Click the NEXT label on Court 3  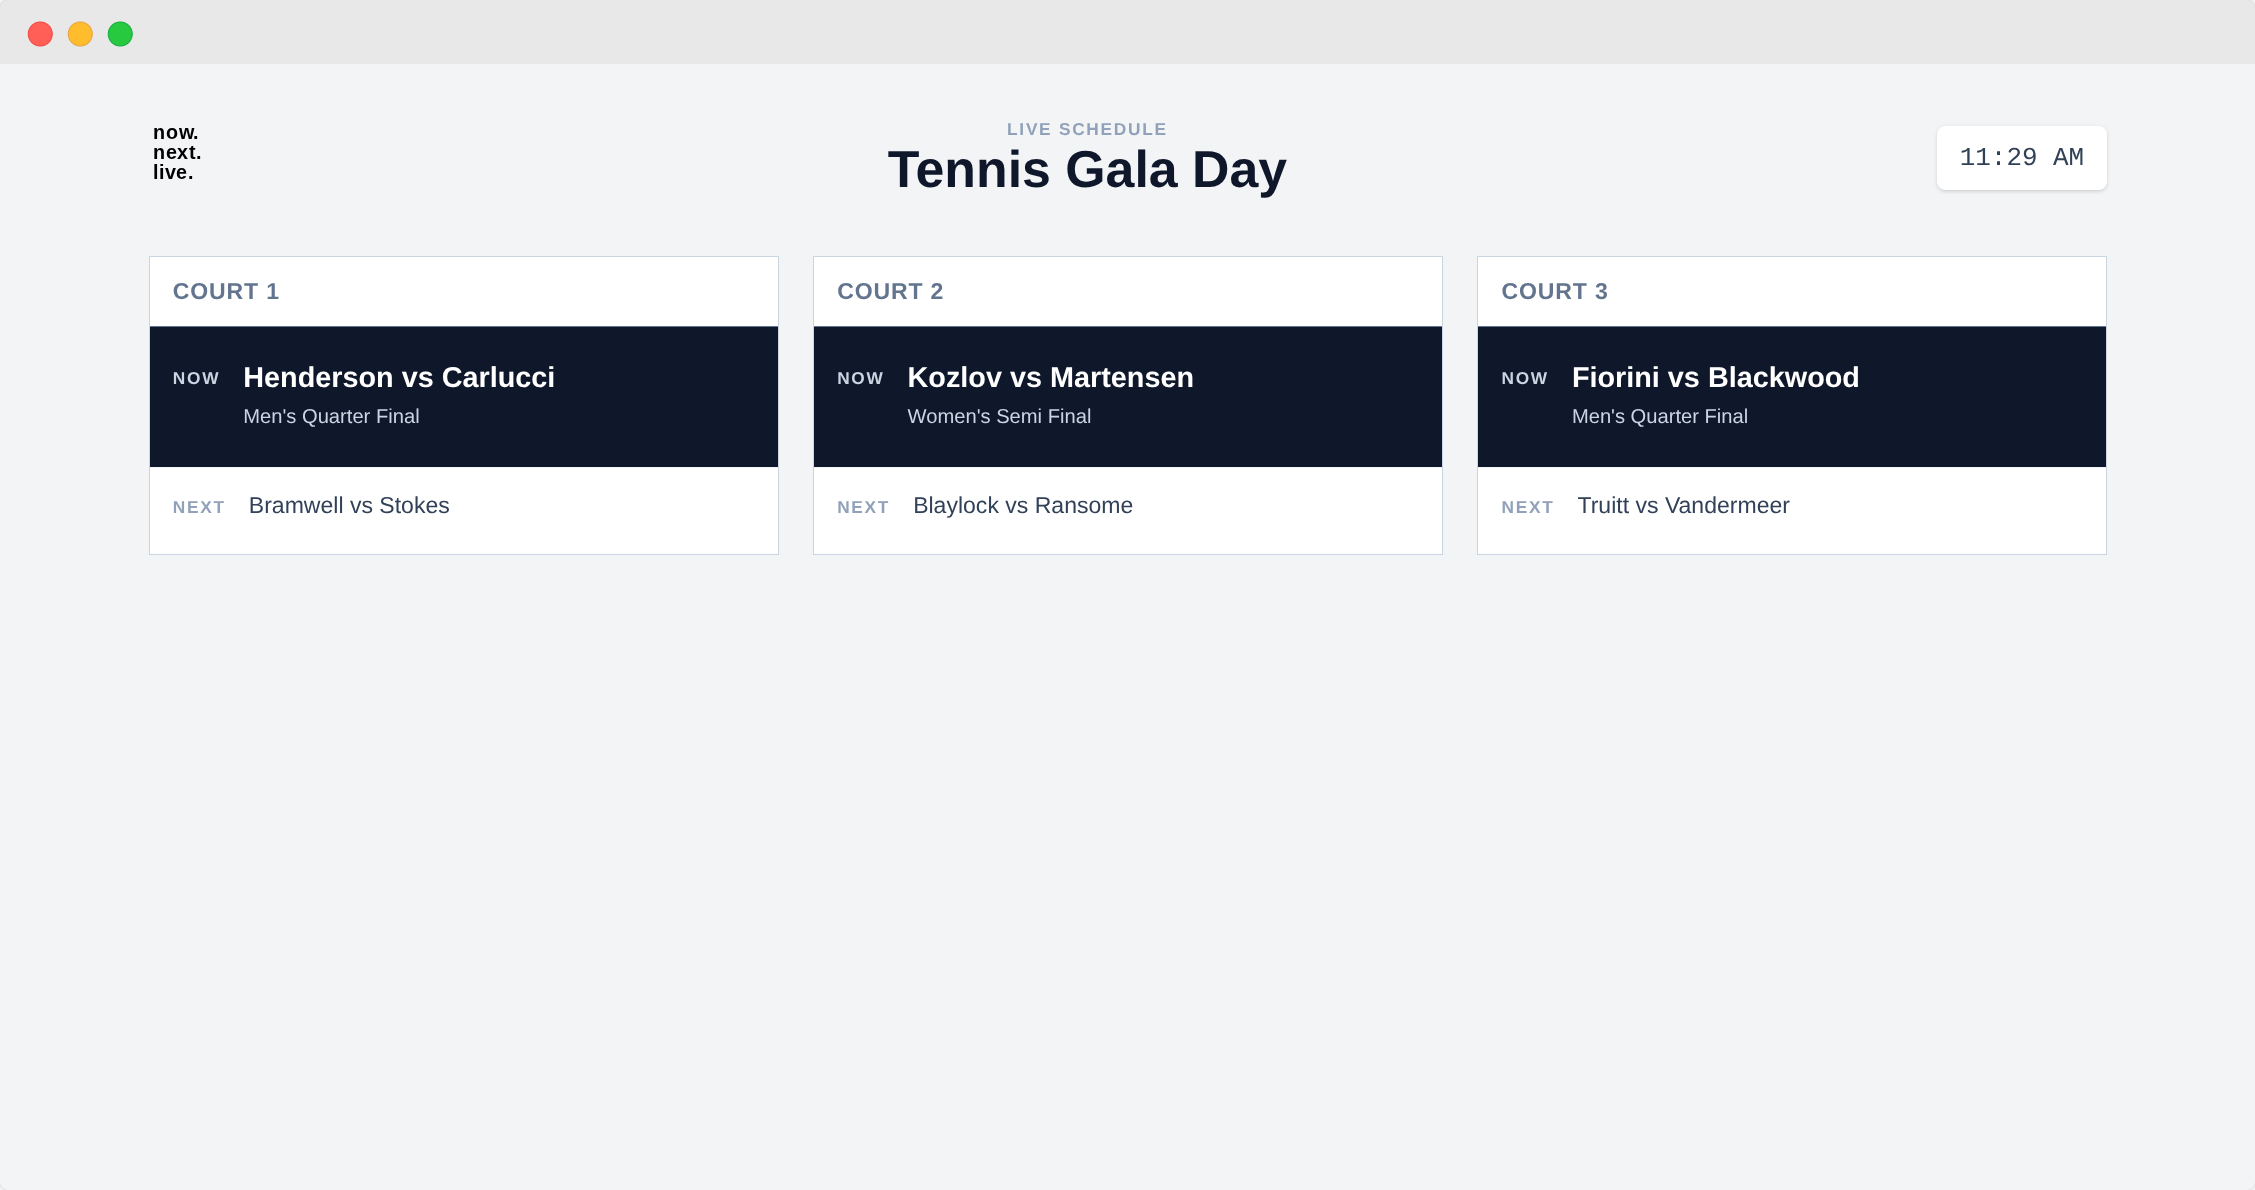point(1527,508)
